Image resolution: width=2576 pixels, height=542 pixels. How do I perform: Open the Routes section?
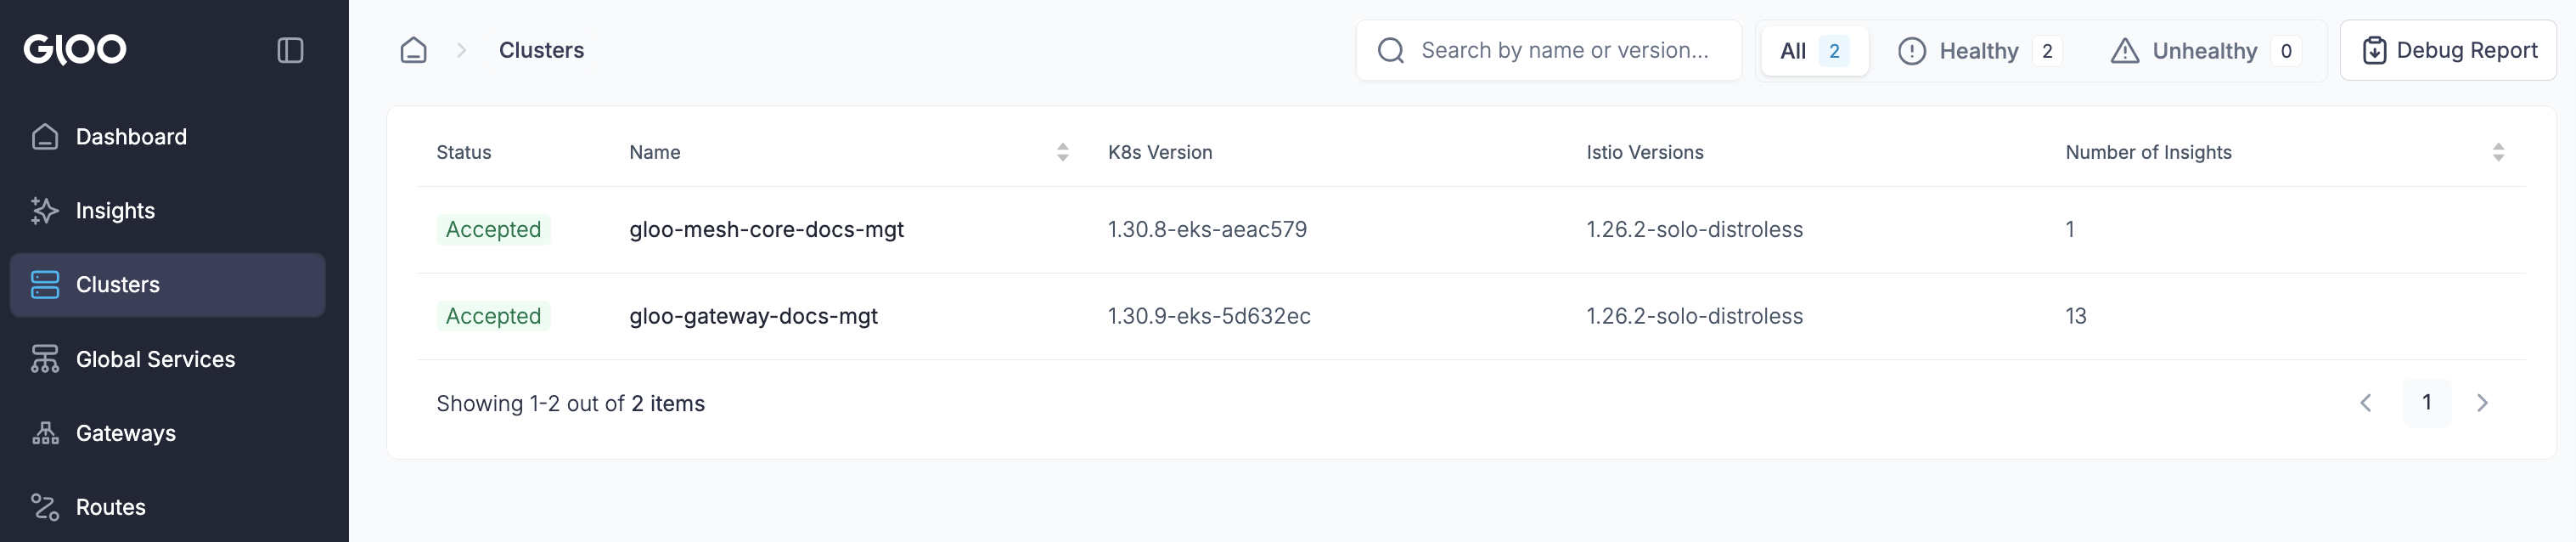click(x=167, y=507)
